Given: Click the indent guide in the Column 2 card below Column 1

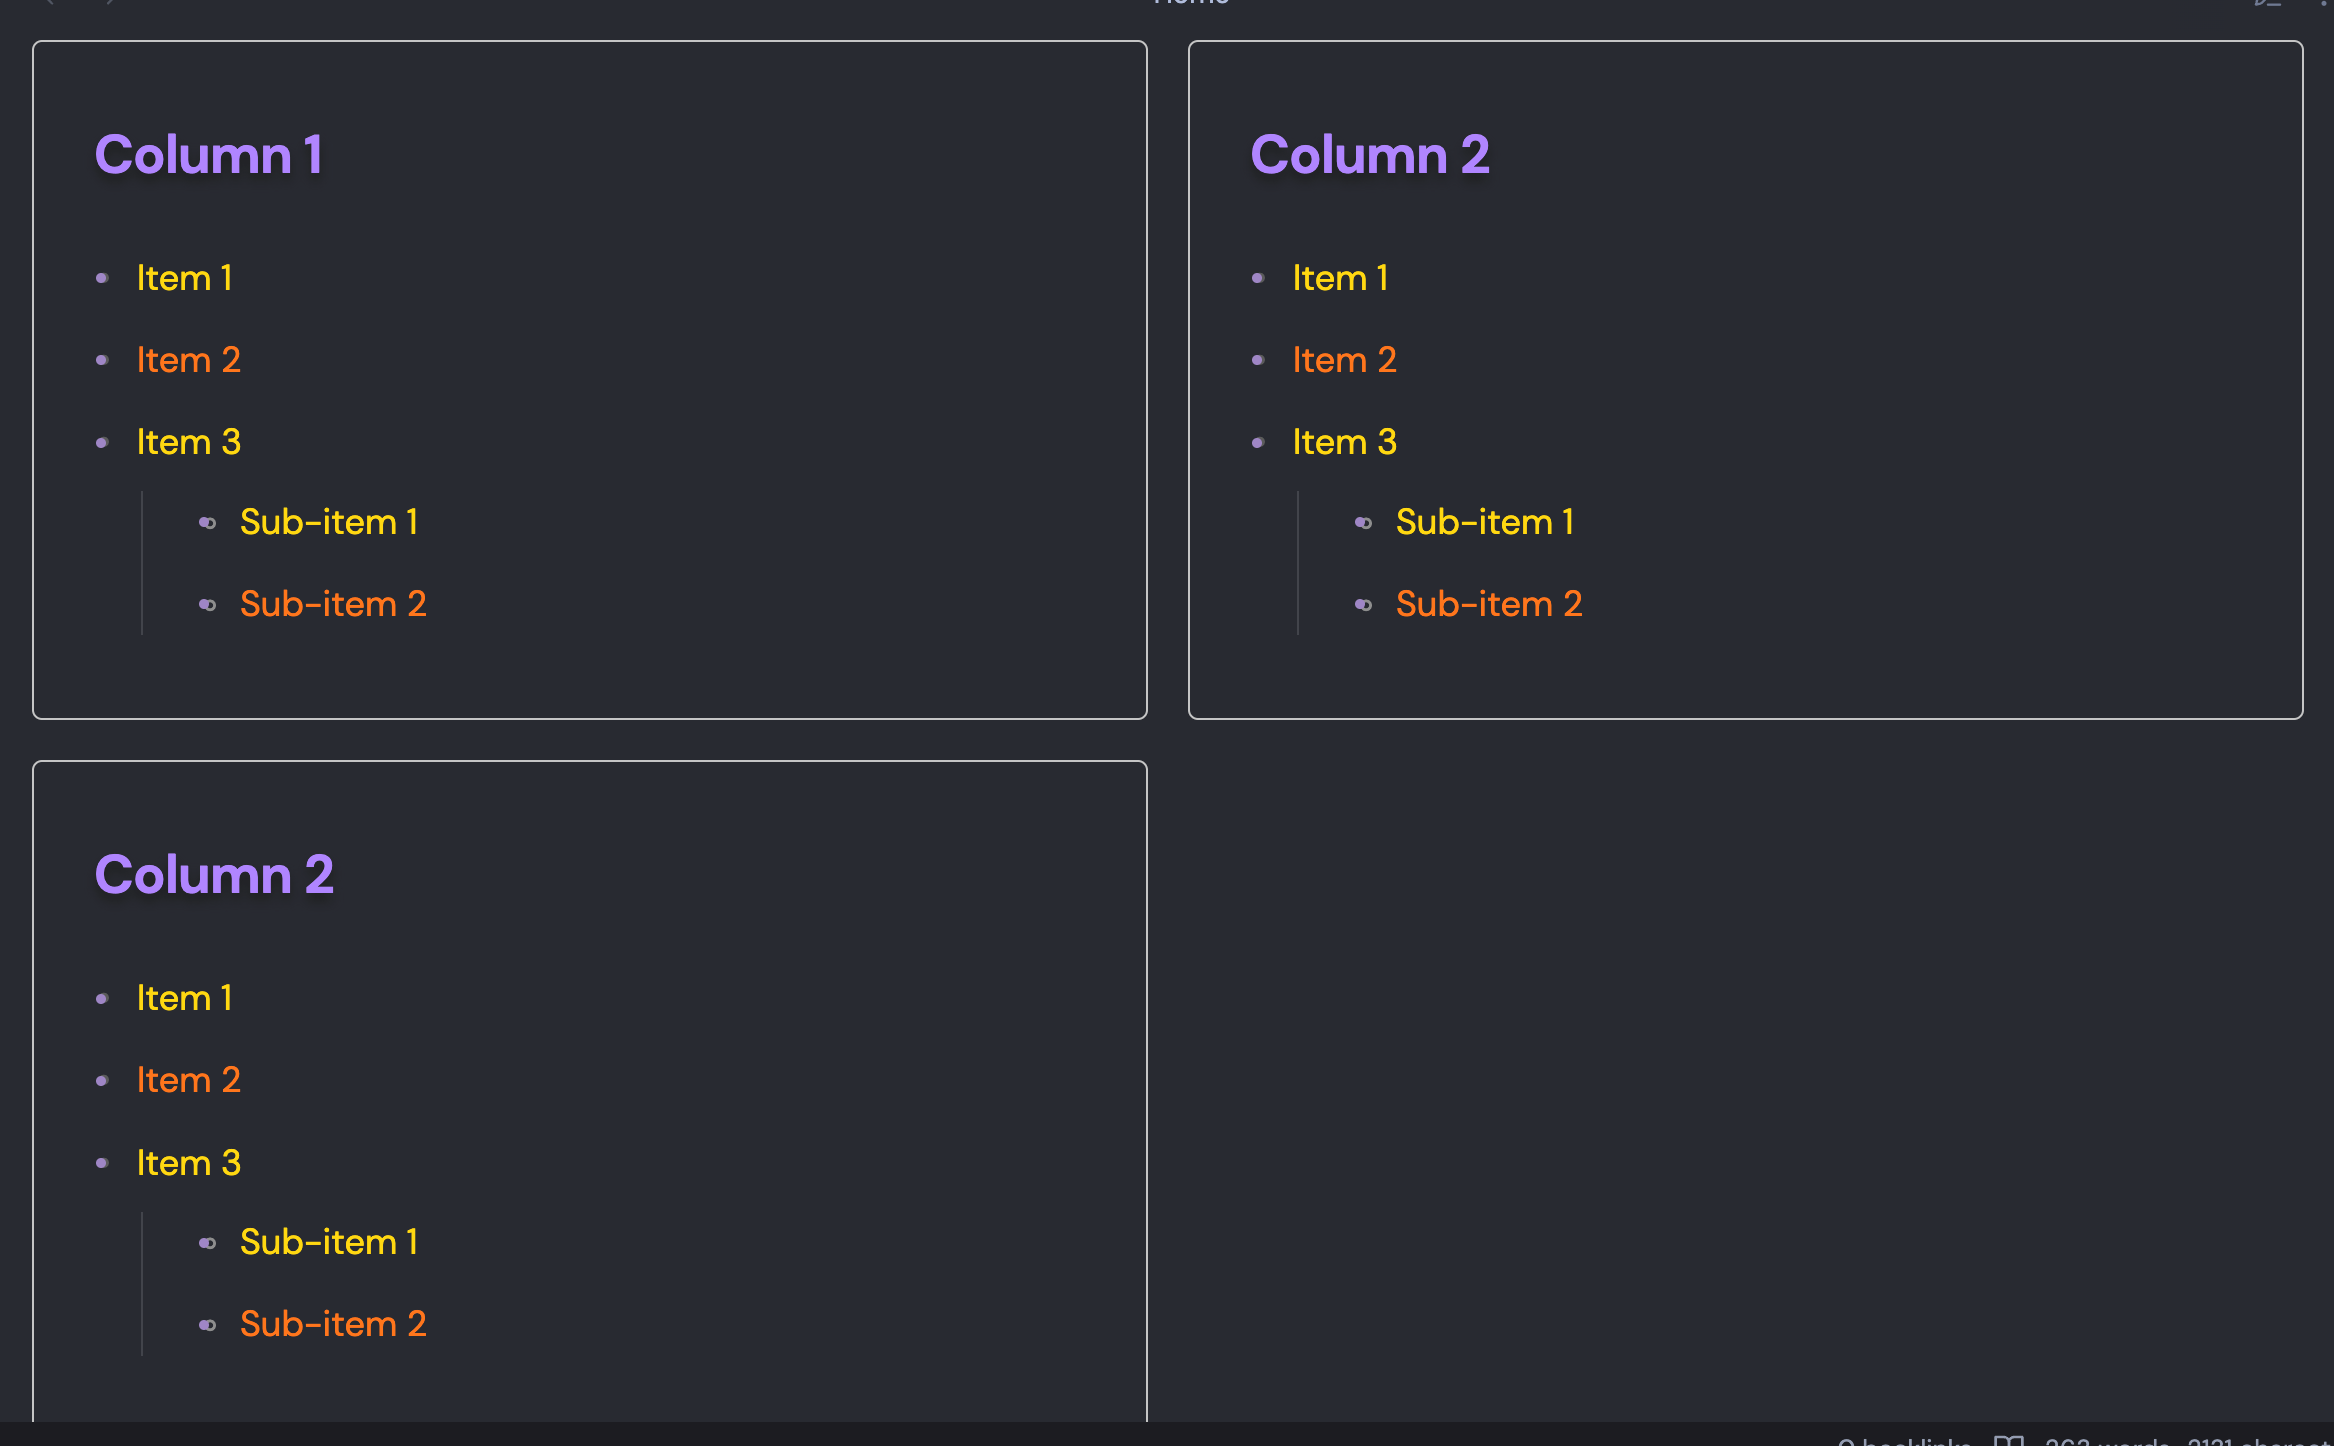Looking at the screenshot, I should (142, 1283).
